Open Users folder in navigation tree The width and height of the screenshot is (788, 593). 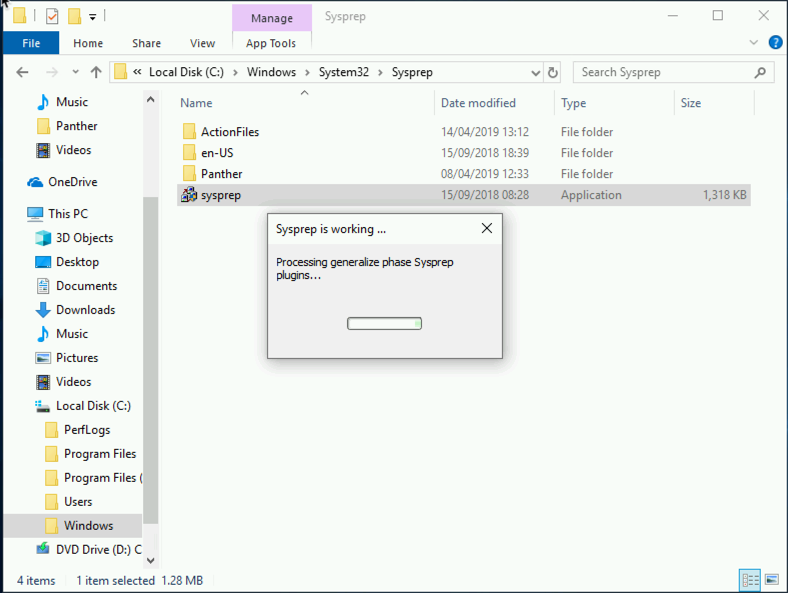click(78, 502)
